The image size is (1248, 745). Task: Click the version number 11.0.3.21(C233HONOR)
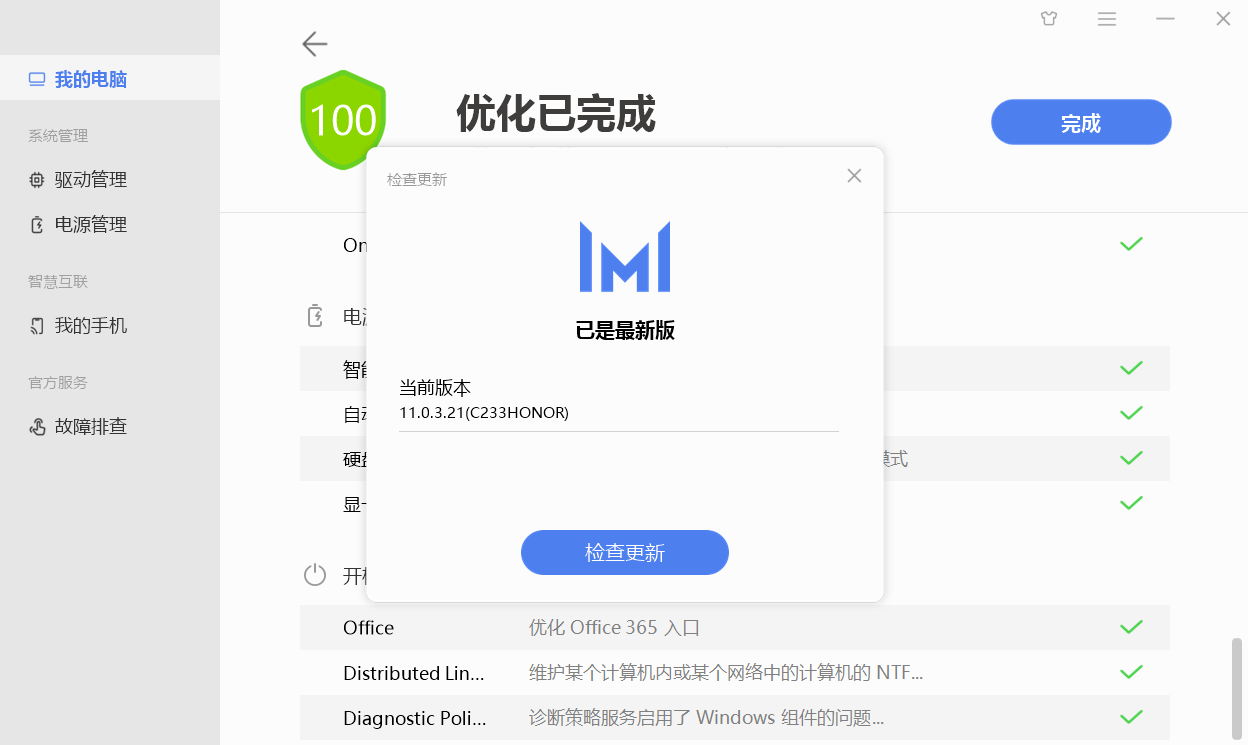pyautogui.click(x=484, y=412)
